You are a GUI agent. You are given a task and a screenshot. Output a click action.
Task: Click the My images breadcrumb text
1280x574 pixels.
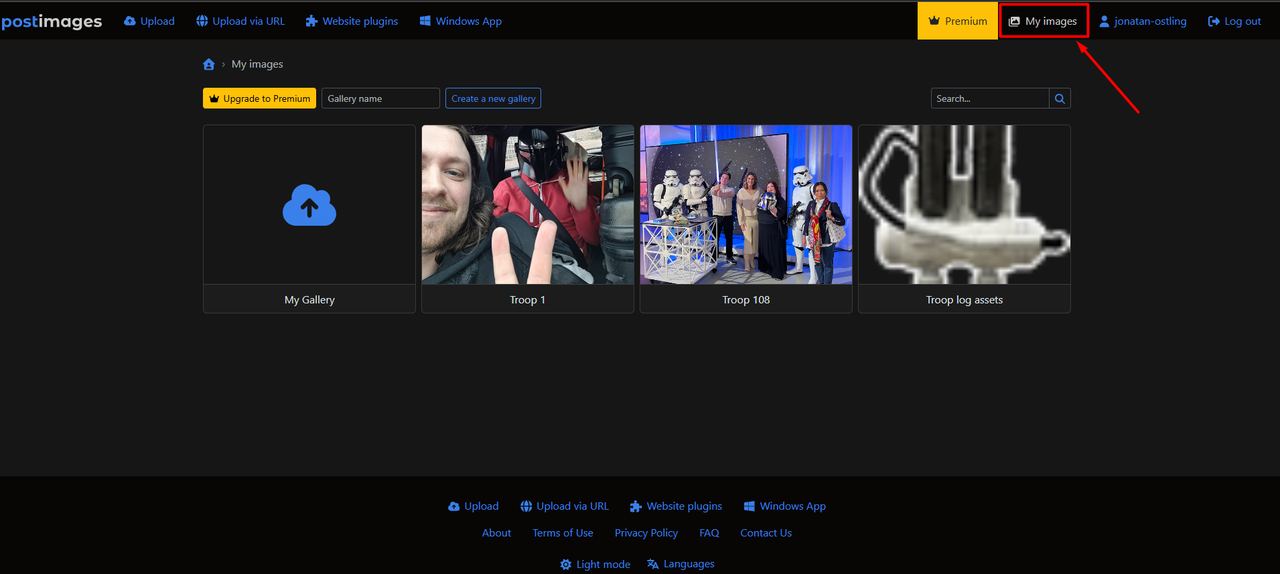pos(257,64)
